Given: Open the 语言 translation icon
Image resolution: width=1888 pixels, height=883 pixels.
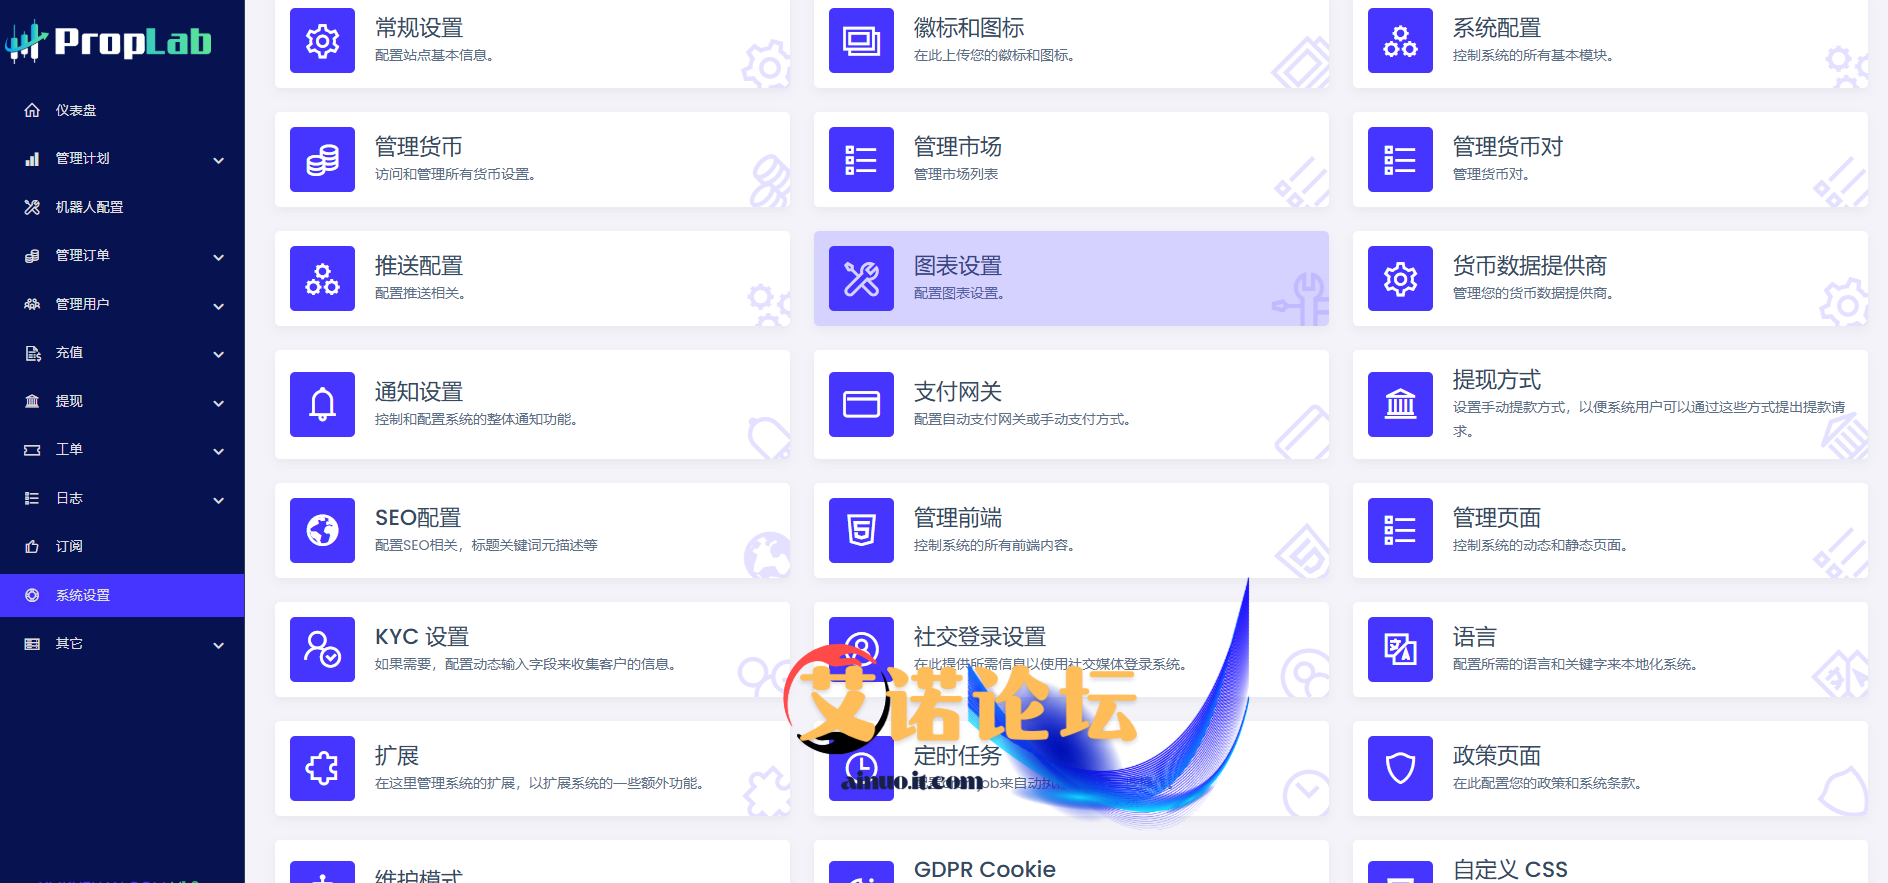Looking at the screenshot, I should (1400, 650).
